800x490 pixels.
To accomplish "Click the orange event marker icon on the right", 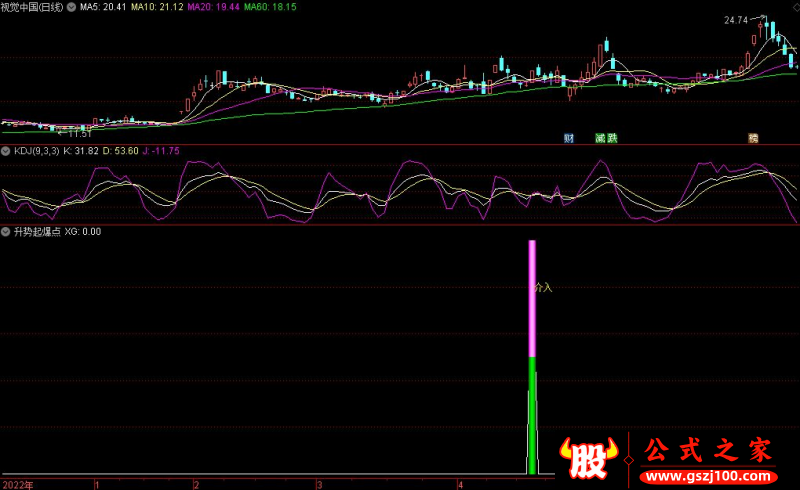I will 753,138.
